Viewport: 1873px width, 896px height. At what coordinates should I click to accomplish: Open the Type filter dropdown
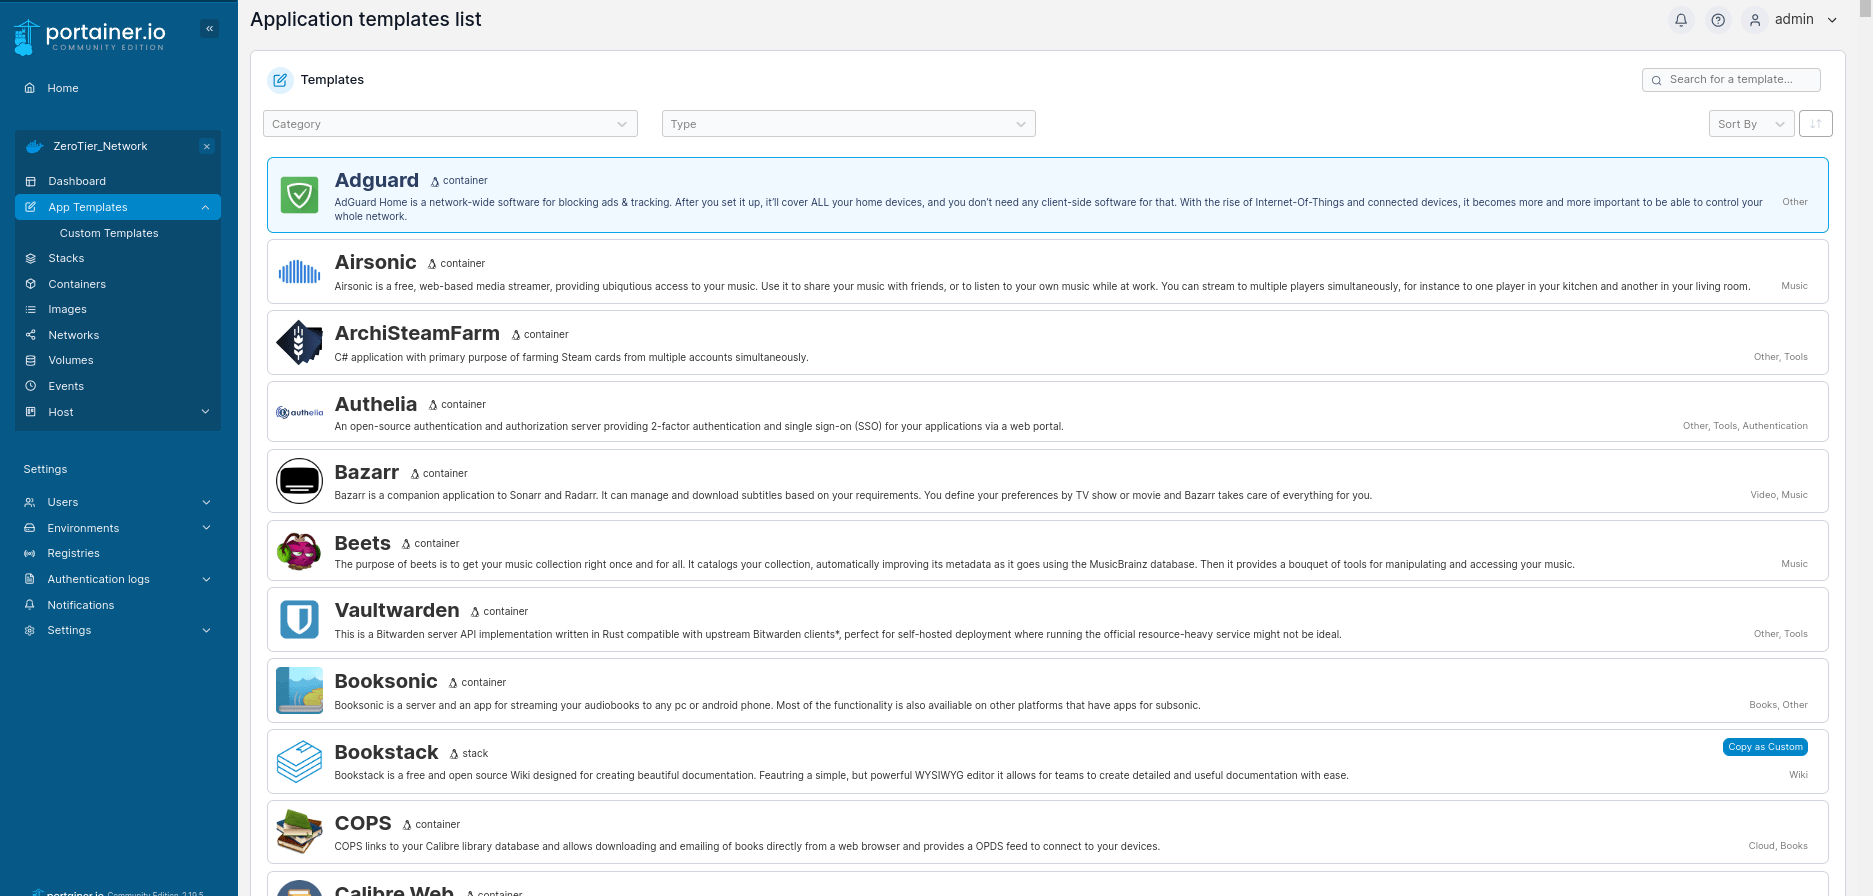pyautogui.click(x=848, y=124)
